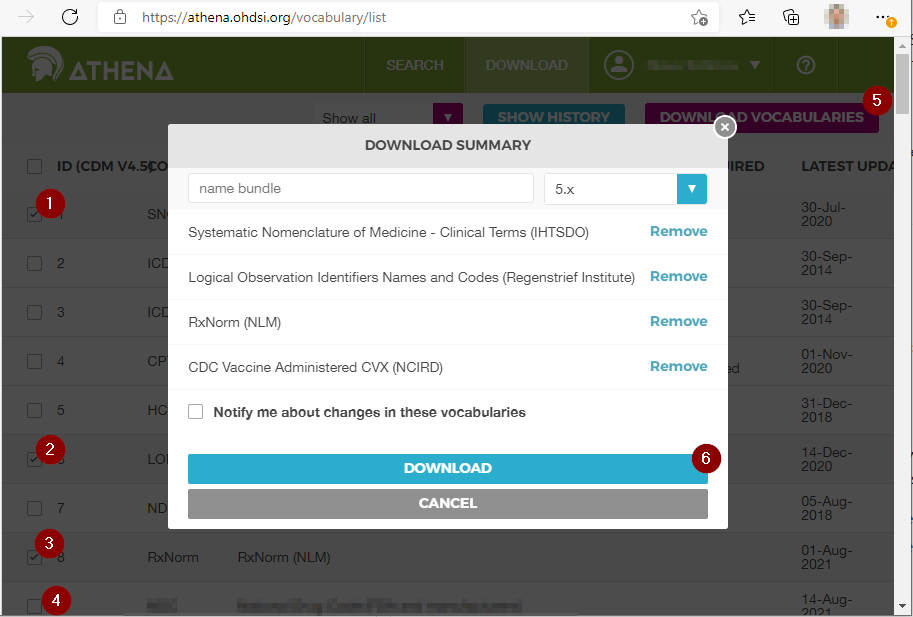Open the browser favorites list icon
913x617 pixels.
click(x=746, y=17)
